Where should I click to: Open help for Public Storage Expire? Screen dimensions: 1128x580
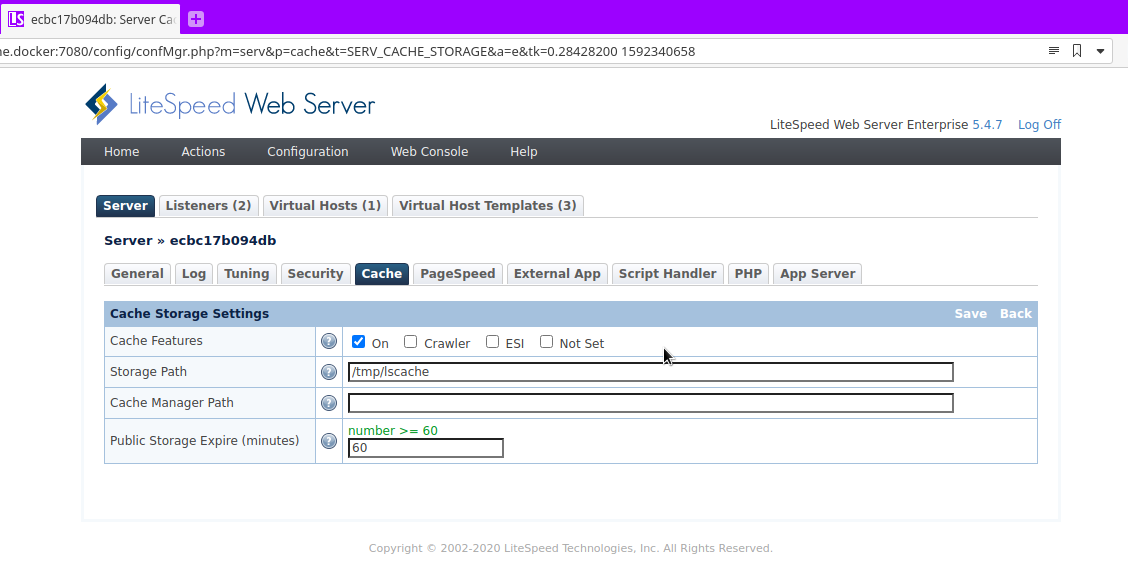pos(328,440)
